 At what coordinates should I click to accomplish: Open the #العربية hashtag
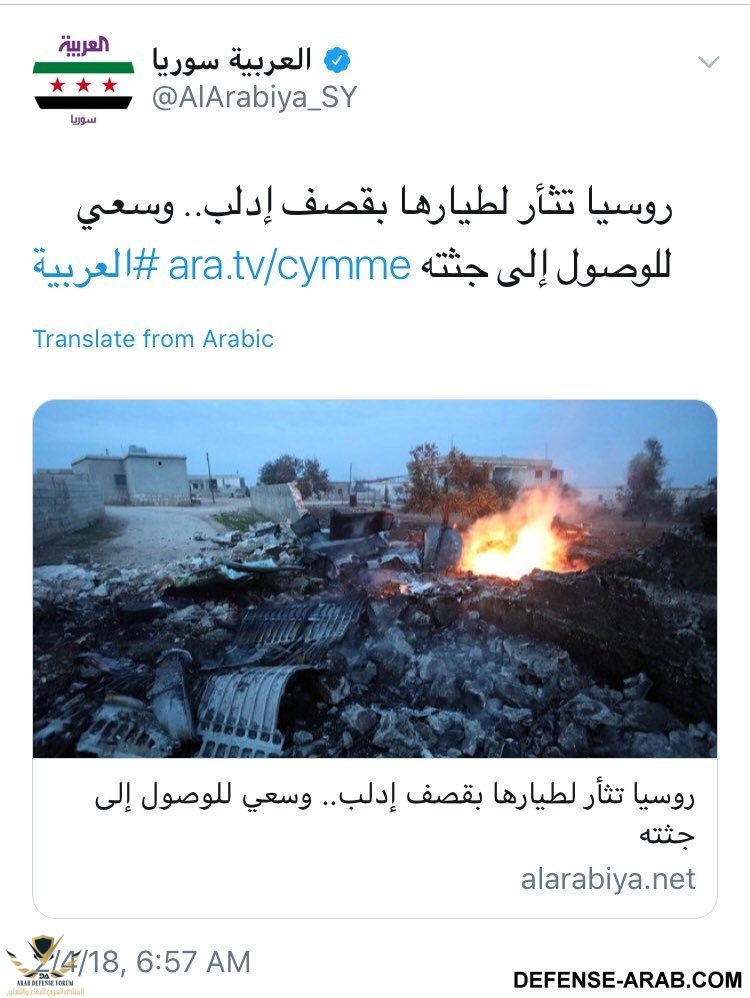point(96,267)
